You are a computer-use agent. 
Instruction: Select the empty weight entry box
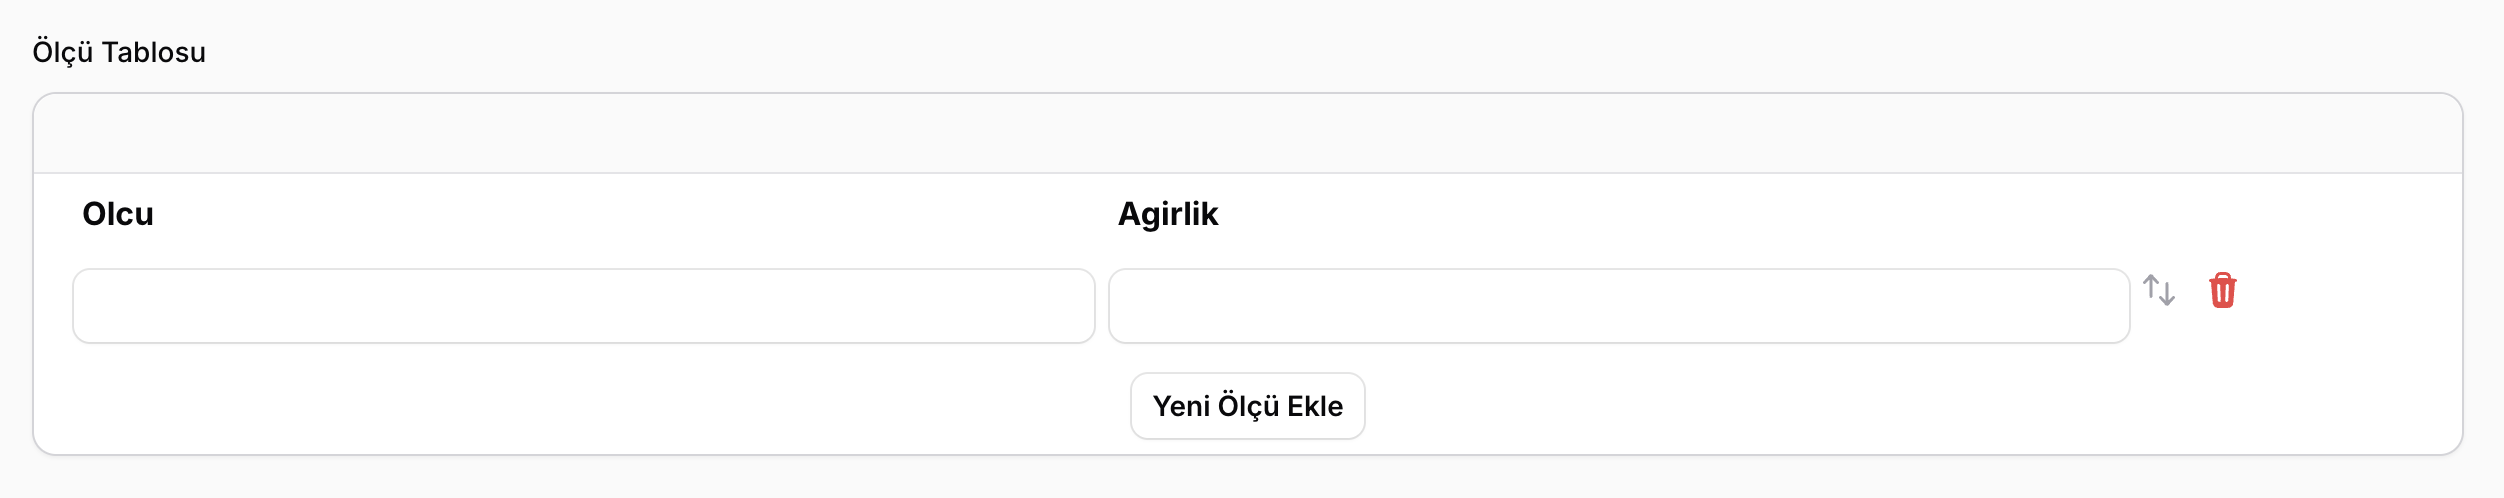(x=1619, y=306)
